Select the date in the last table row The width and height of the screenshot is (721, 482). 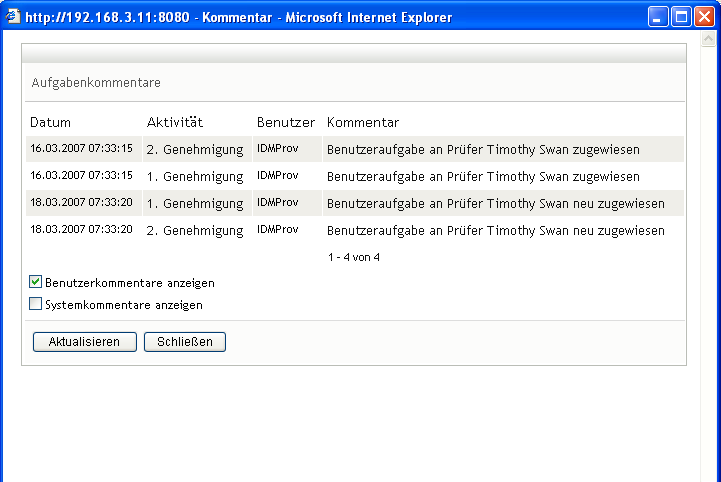(x=81, y=229)
